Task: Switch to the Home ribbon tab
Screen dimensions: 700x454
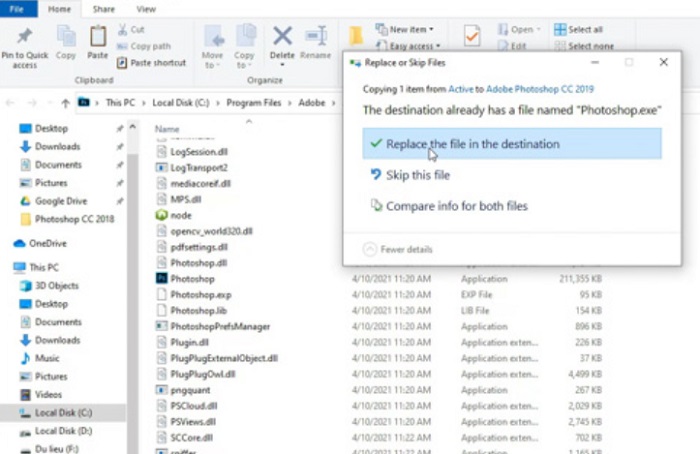Action: 59,9
